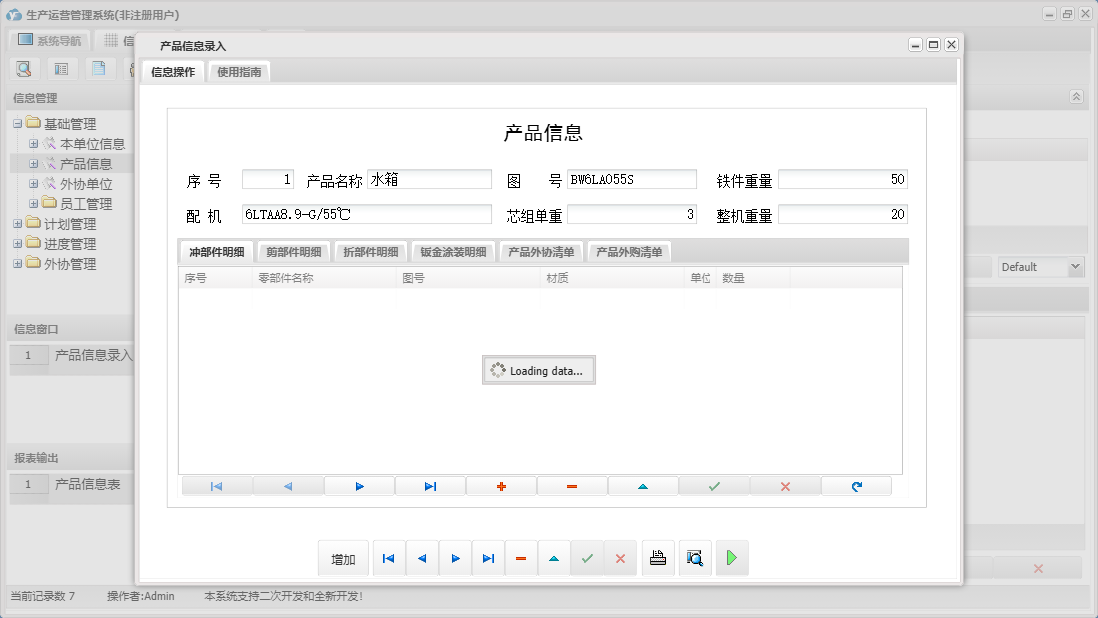Image resolution: width=1098 pixels, height=618 pixels.
Task: Collapse the right panel with the double chevron
Action: tap(1077, 96)
